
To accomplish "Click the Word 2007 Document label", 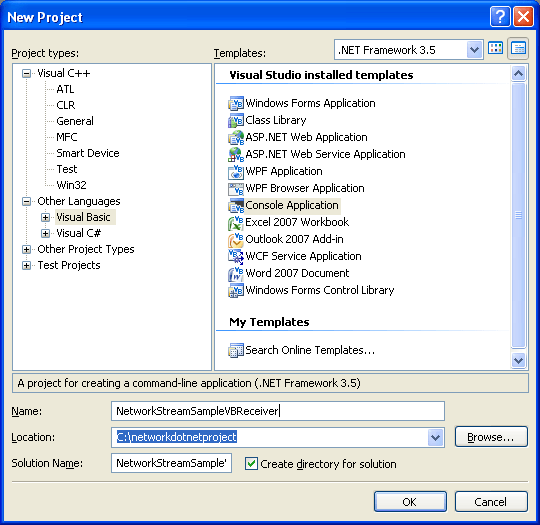I will (x=297, y=274).
